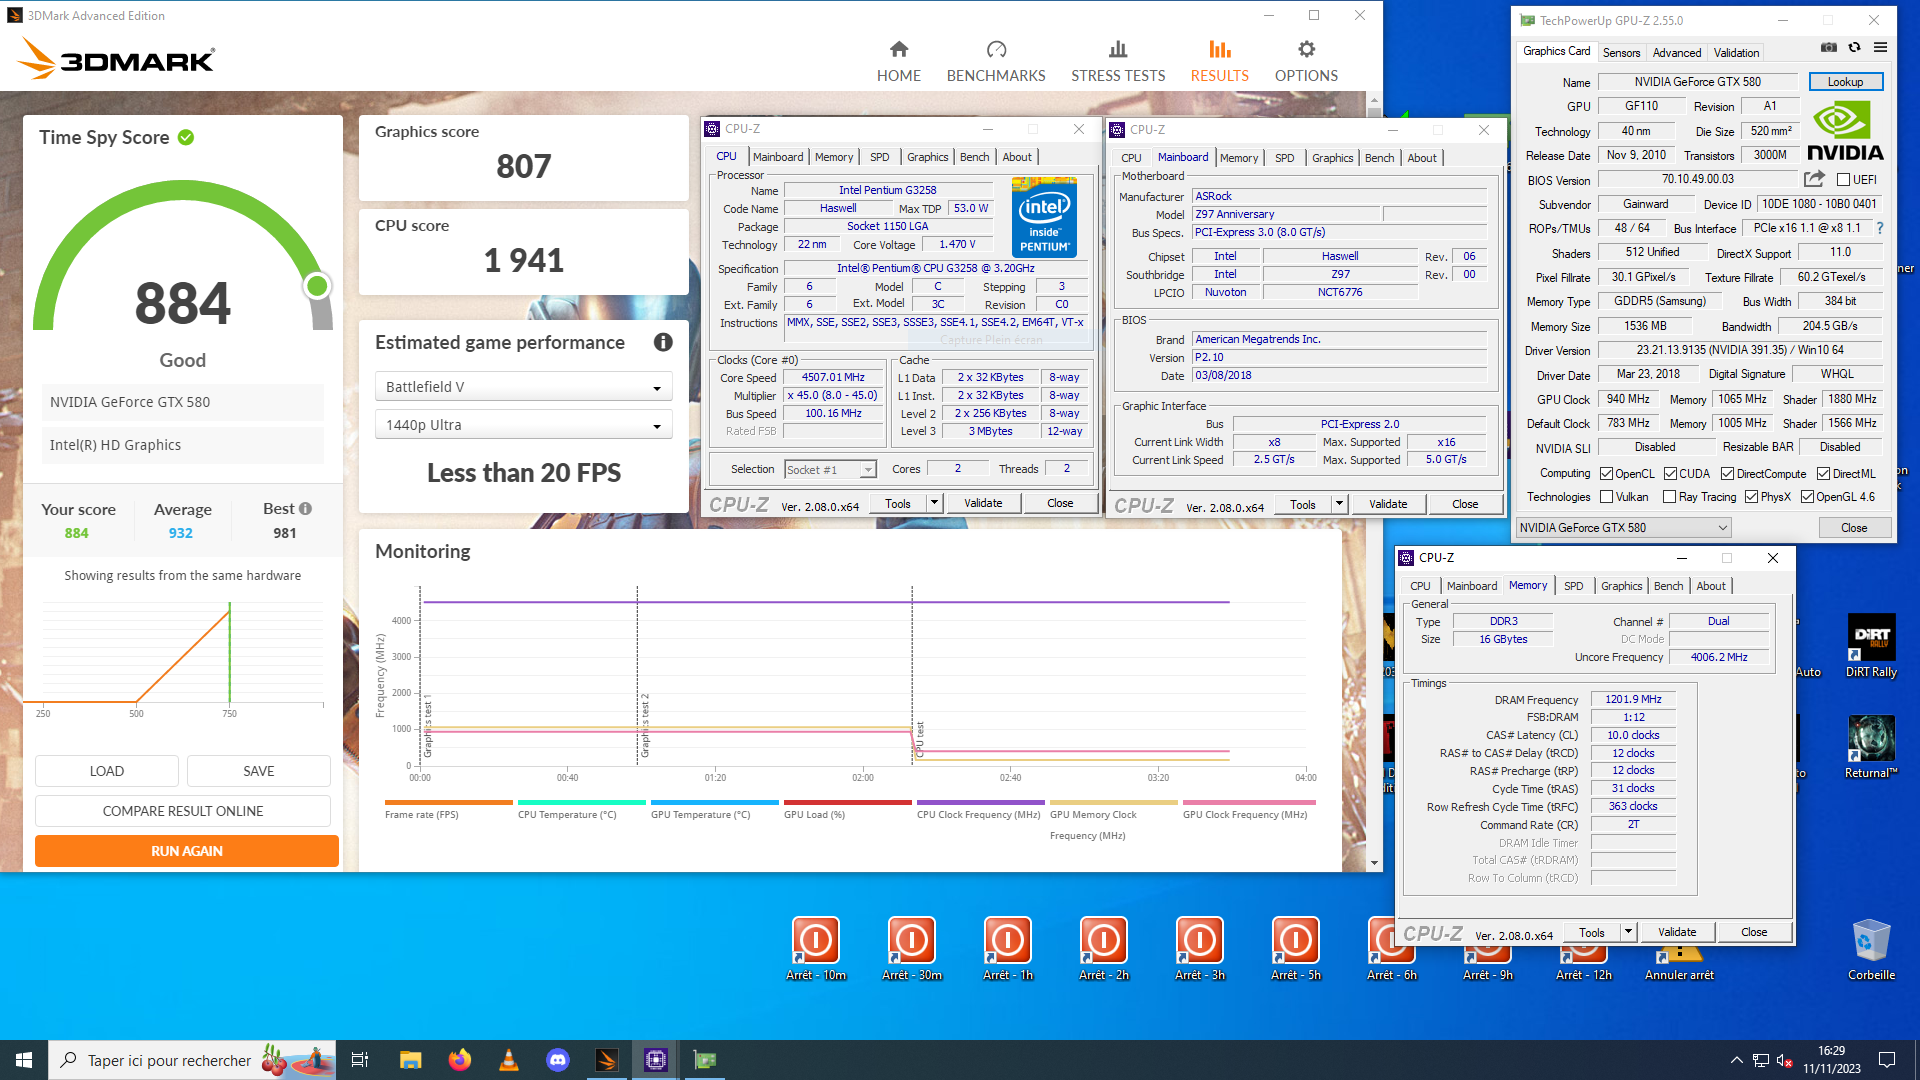The width and height of the screenshot is (1920, 1080).
Task: Switch to the Sensors tab in GPU-Z
Action: (x=1621, y=53)
